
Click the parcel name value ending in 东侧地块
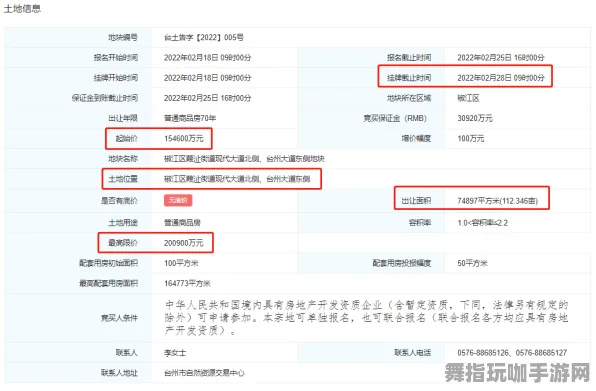(x=244, y=158)
